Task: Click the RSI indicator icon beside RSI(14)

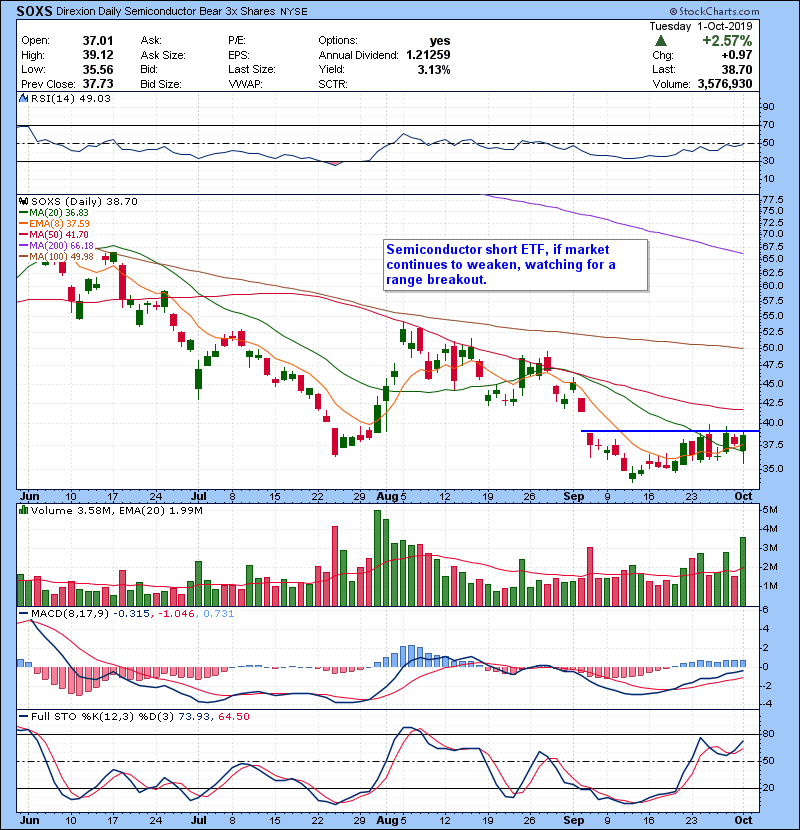Action: click(23, 98)
